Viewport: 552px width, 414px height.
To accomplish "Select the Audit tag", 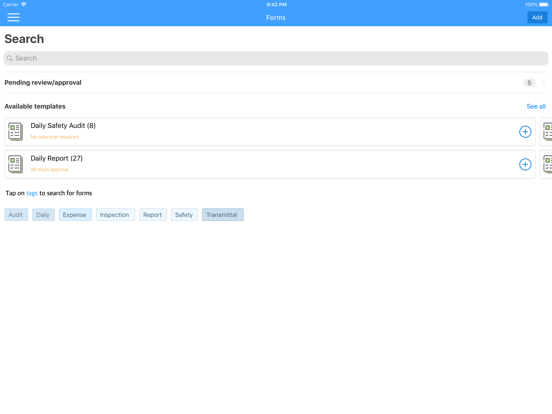I will [x=16, y=215].
